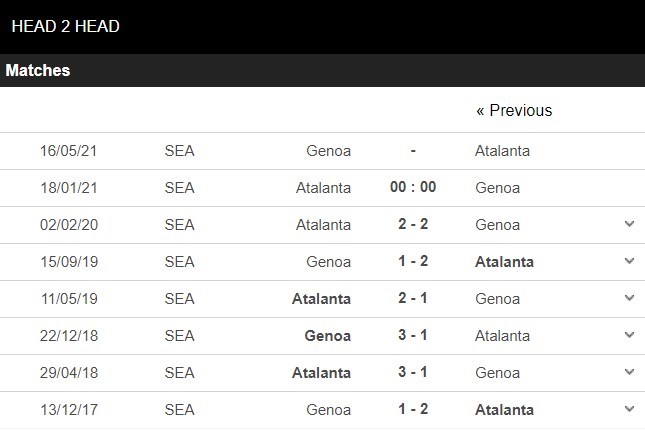Select the 16/05/21 match date

click(68, 151)
